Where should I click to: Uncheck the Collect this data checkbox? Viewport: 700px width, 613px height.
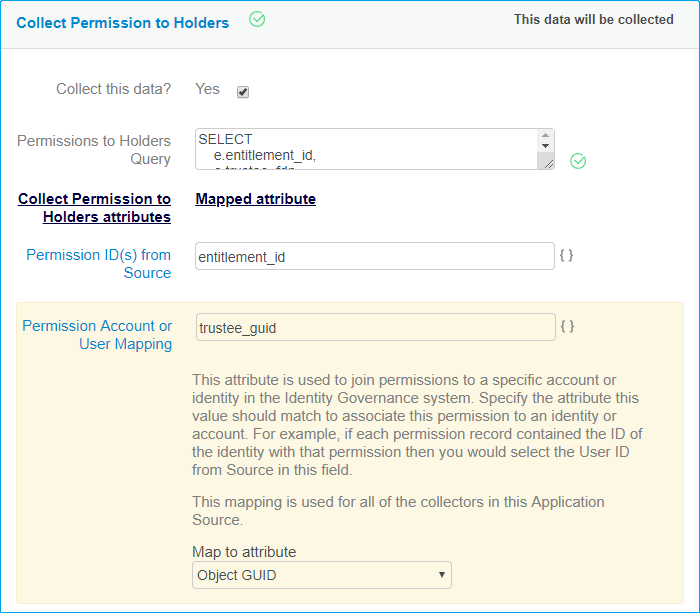[243, 92]
